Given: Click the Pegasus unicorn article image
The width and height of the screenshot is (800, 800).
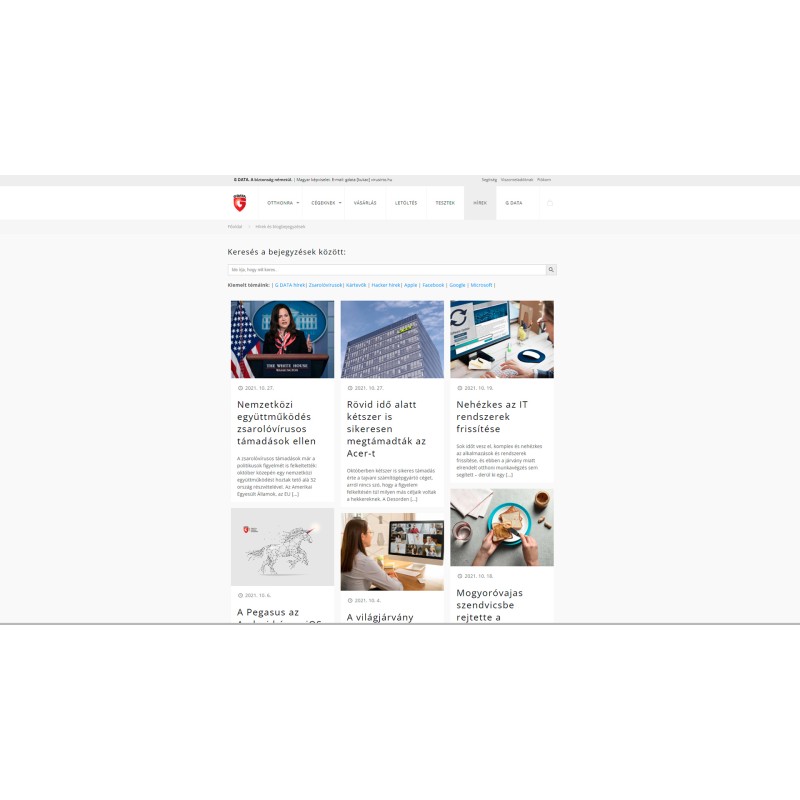Looking at the screenshot, I should pos(282,546).
